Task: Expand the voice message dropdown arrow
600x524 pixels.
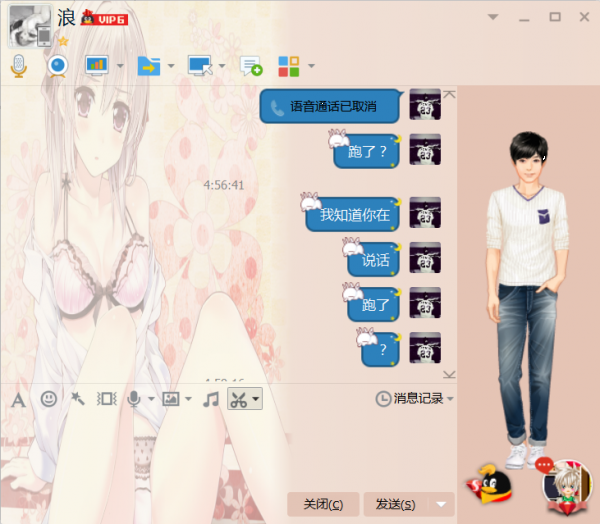Action: coord(152,399)
